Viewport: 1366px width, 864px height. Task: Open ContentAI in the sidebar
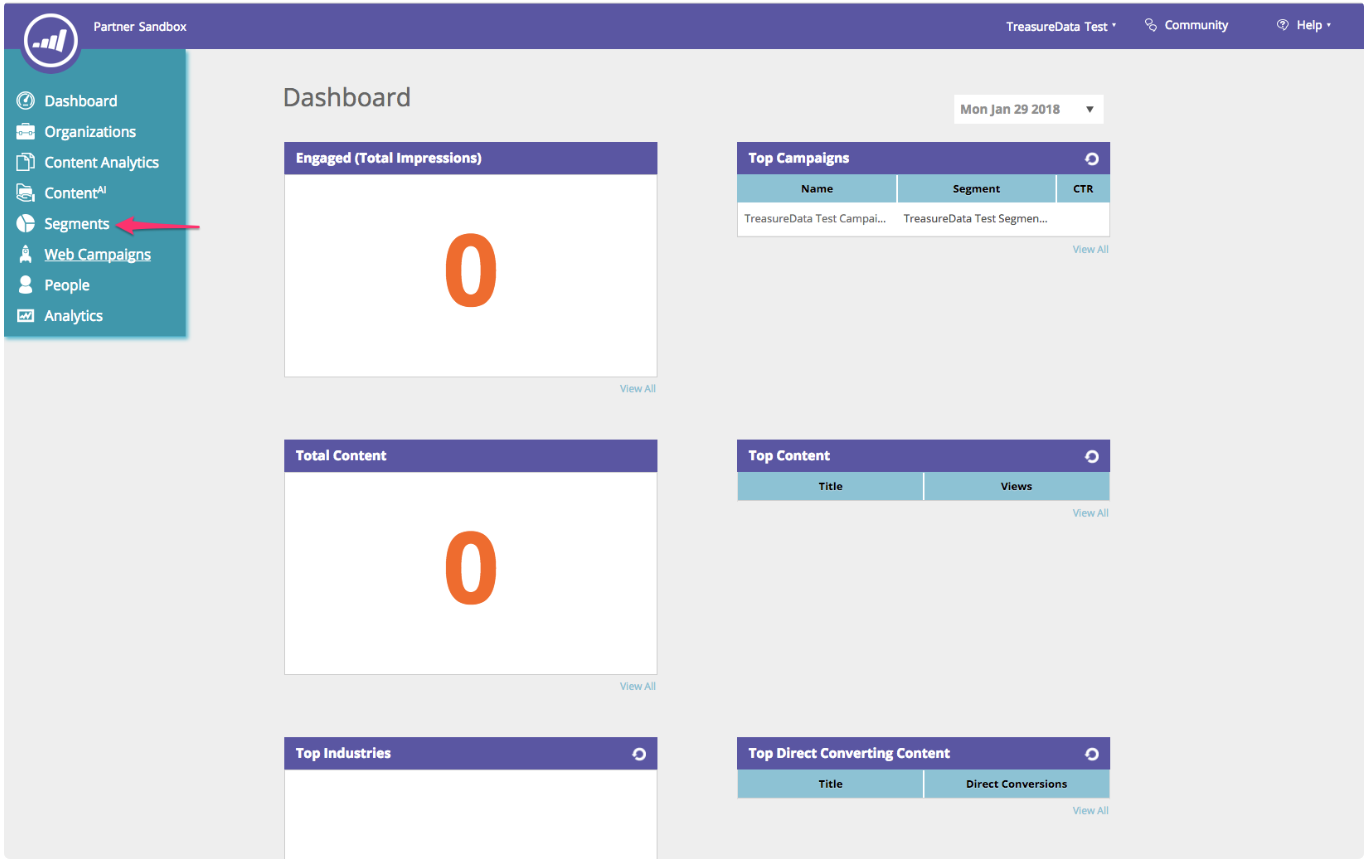[x=75, y=193]
